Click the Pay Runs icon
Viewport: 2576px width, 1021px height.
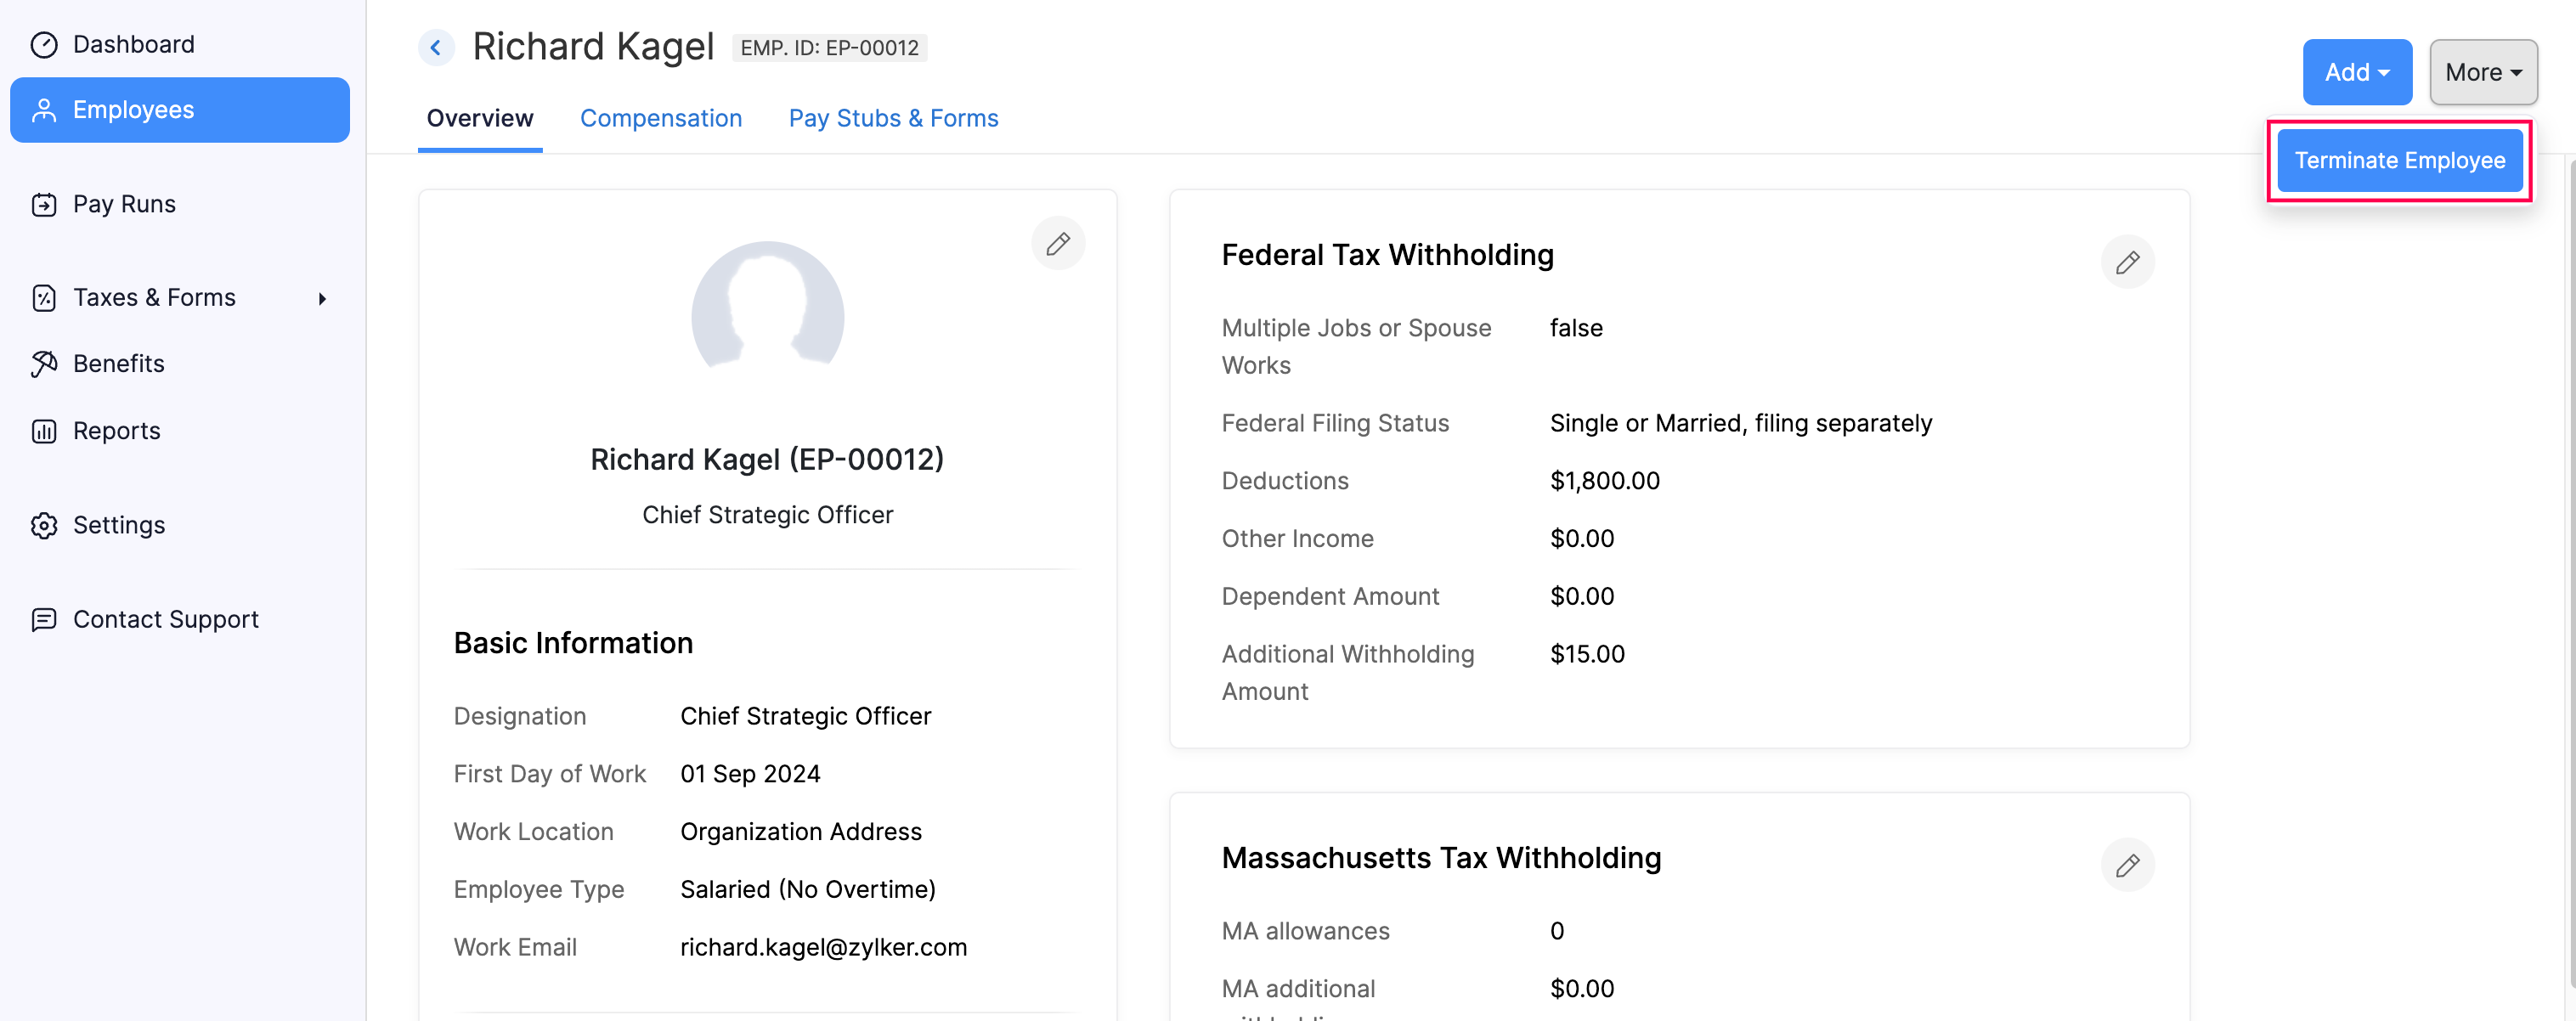45,203
